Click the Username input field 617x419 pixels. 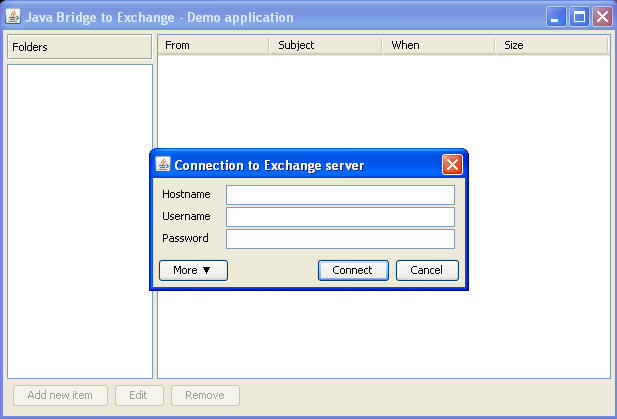click(x=340, y=217)
